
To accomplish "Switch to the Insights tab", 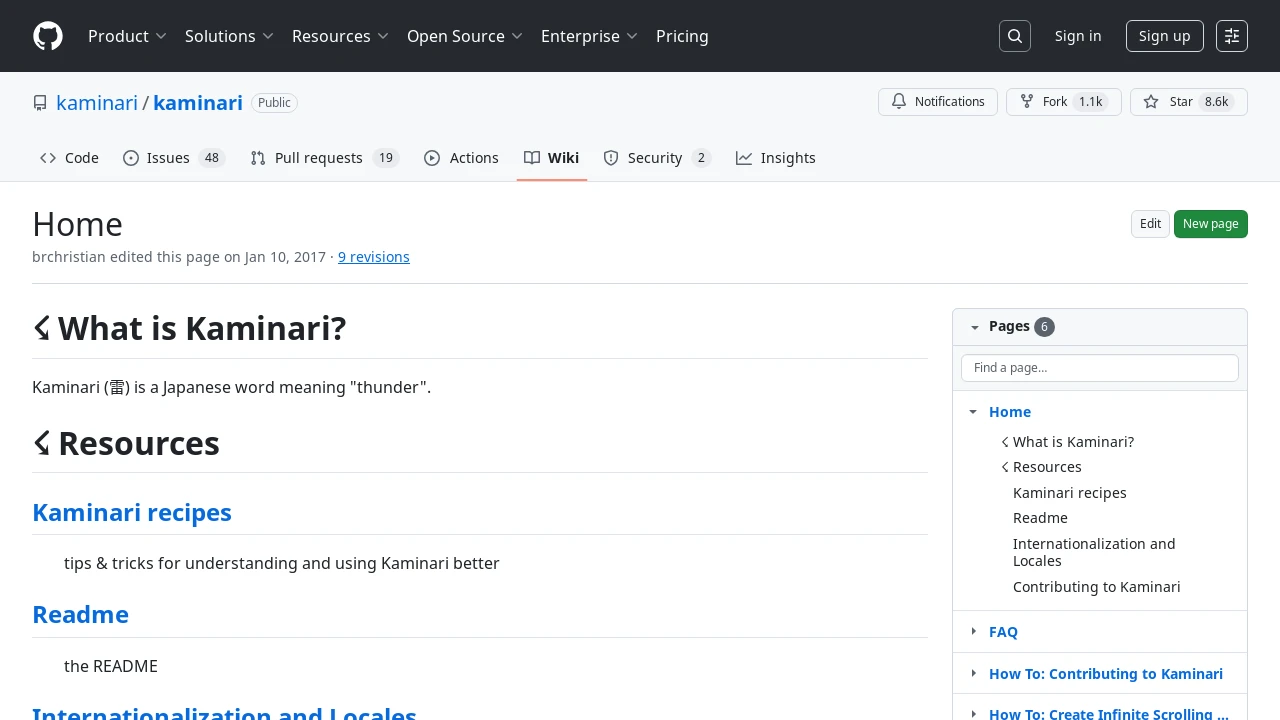I will 776,158.
